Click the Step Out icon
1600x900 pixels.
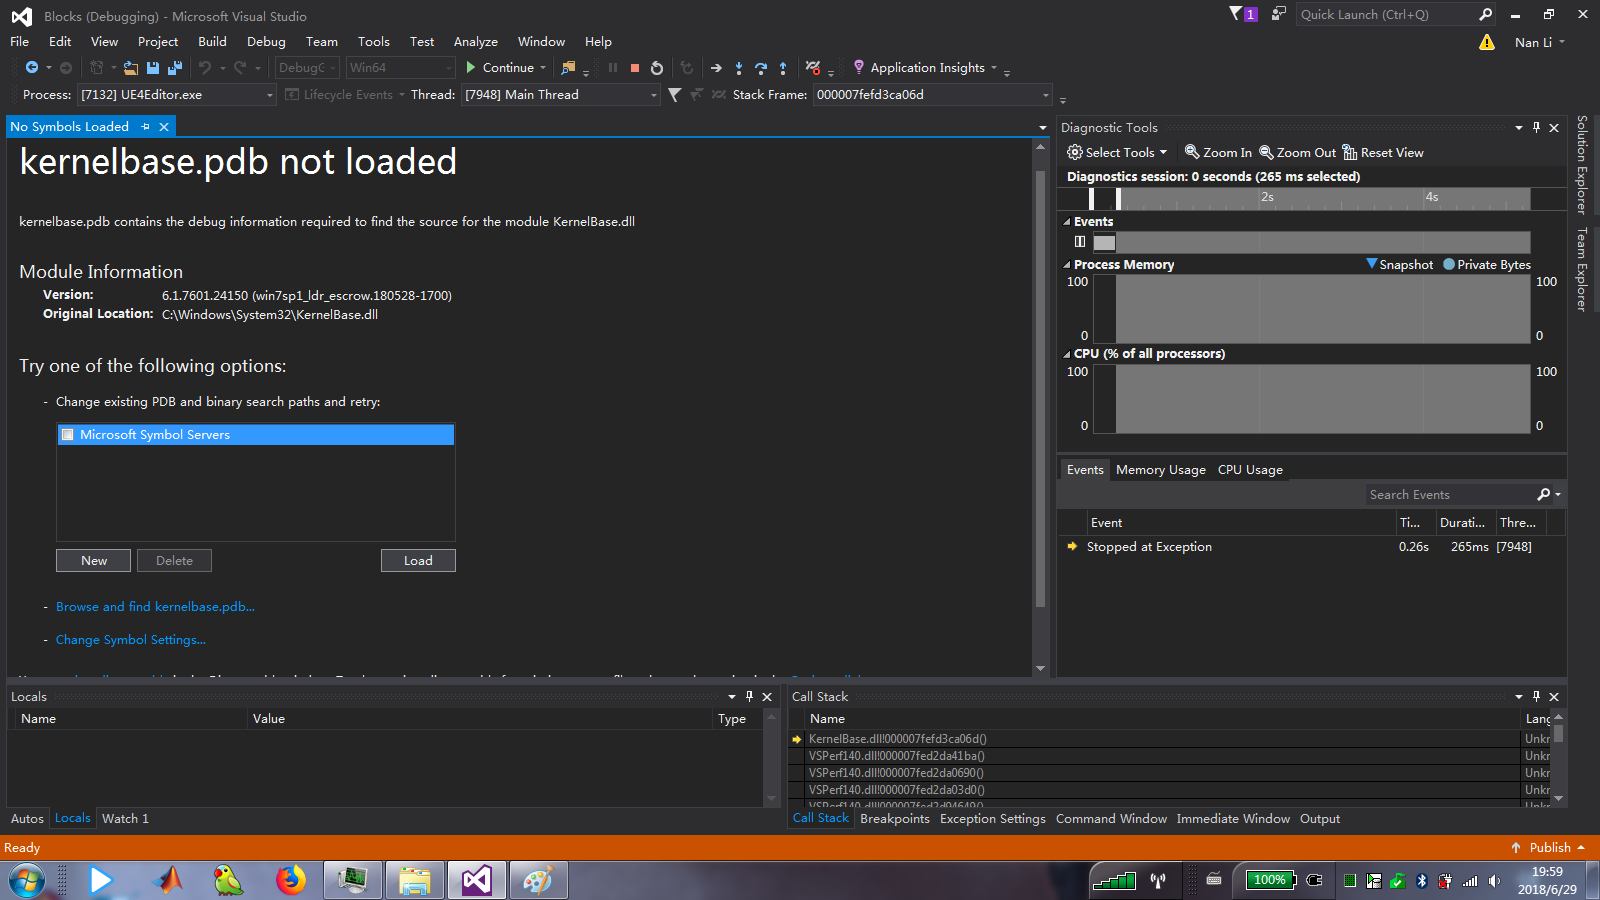(x=785, y=67)
